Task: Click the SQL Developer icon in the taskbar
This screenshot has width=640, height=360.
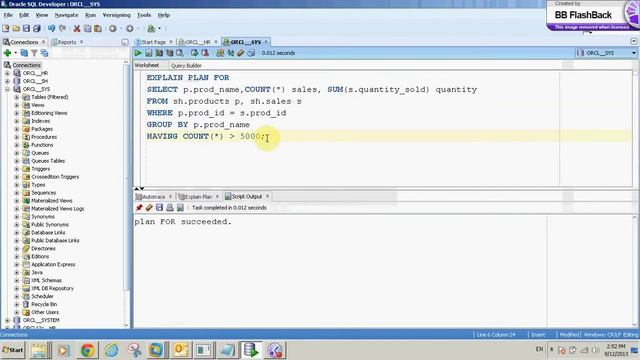Action: pyautogui.click(x=251, y=350)
